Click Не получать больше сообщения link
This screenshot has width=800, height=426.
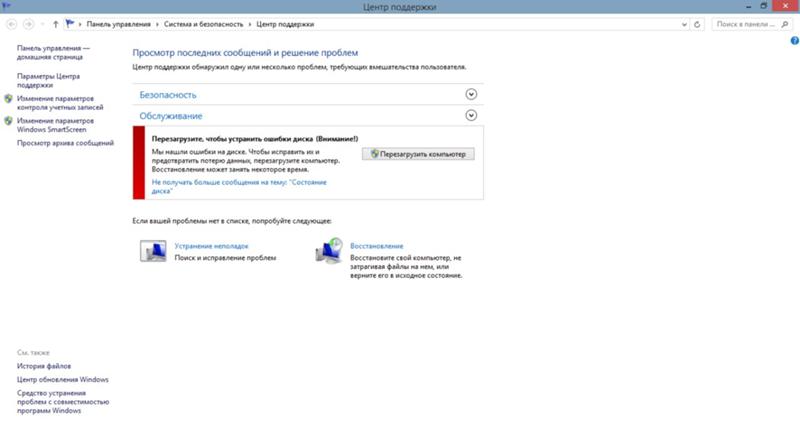[x=239, y=187]
